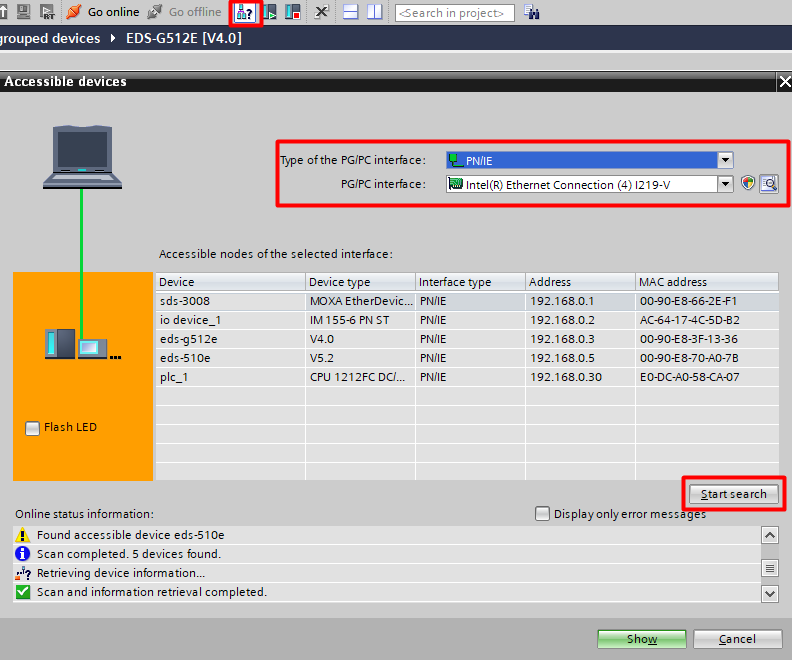Open the Accessible devices toolbar icon
792x660 pixels.
(245, 13)
